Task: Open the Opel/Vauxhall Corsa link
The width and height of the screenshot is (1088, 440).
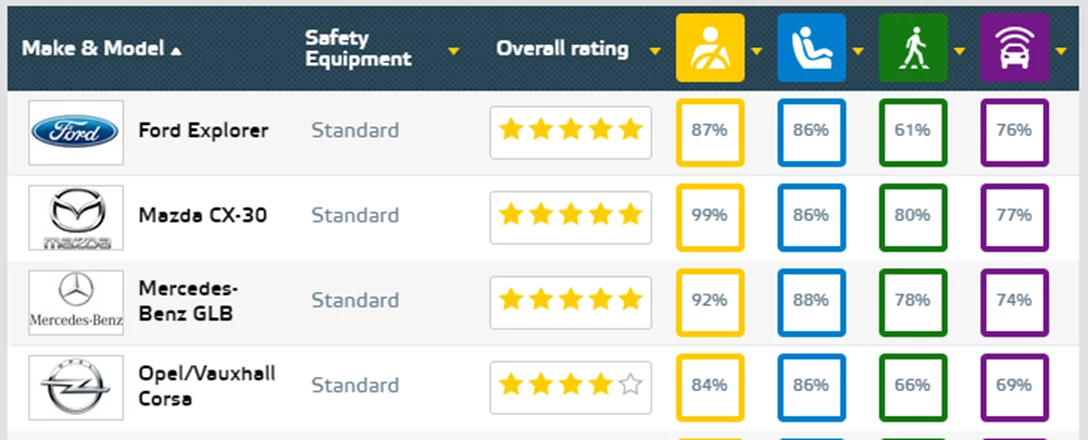Action: click(207, 386)
